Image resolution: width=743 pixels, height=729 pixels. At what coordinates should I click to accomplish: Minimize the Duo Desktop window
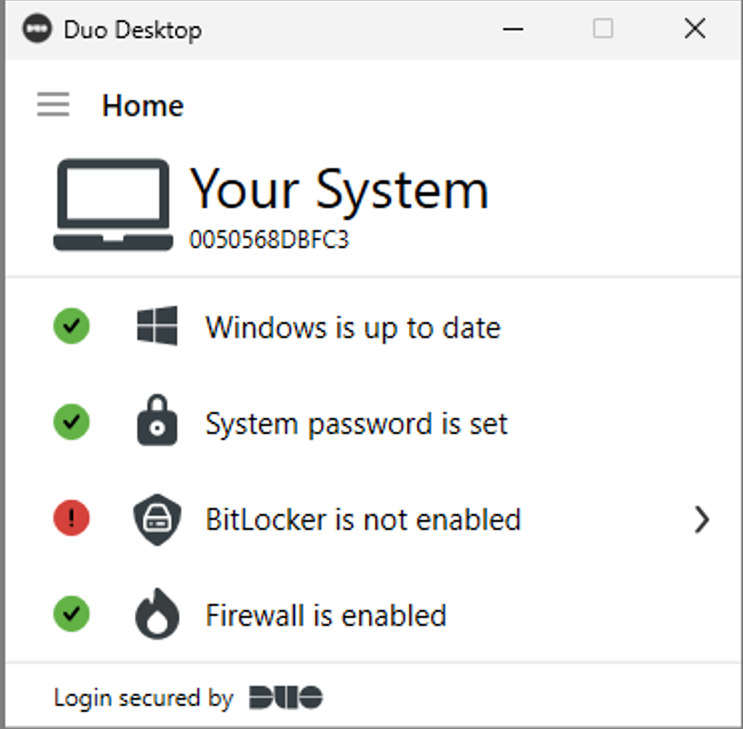[x=512, y=29]
